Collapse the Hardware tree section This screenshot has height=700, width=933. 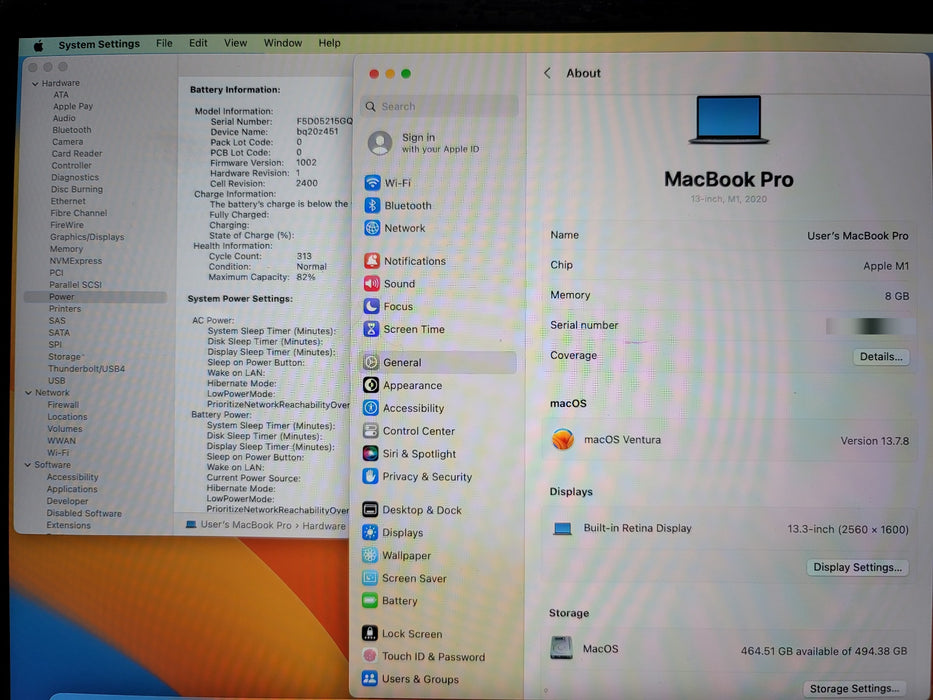coord(35,84)
